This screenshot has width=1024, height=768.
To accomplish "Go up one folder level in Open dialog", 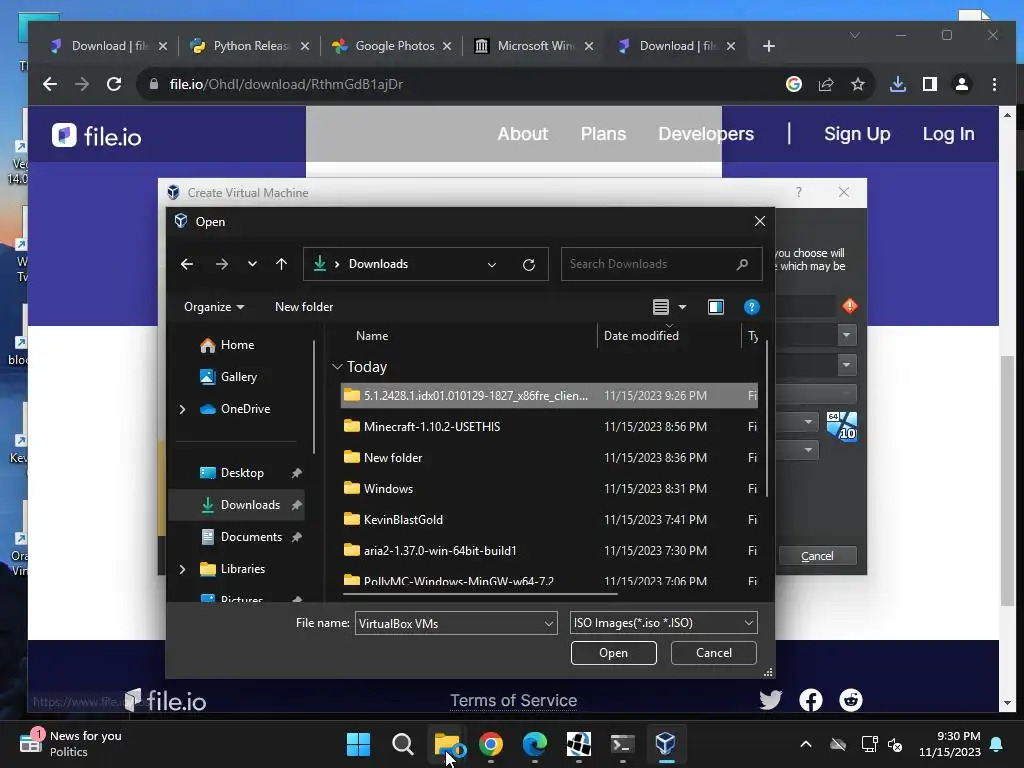I will pos(281,264).
